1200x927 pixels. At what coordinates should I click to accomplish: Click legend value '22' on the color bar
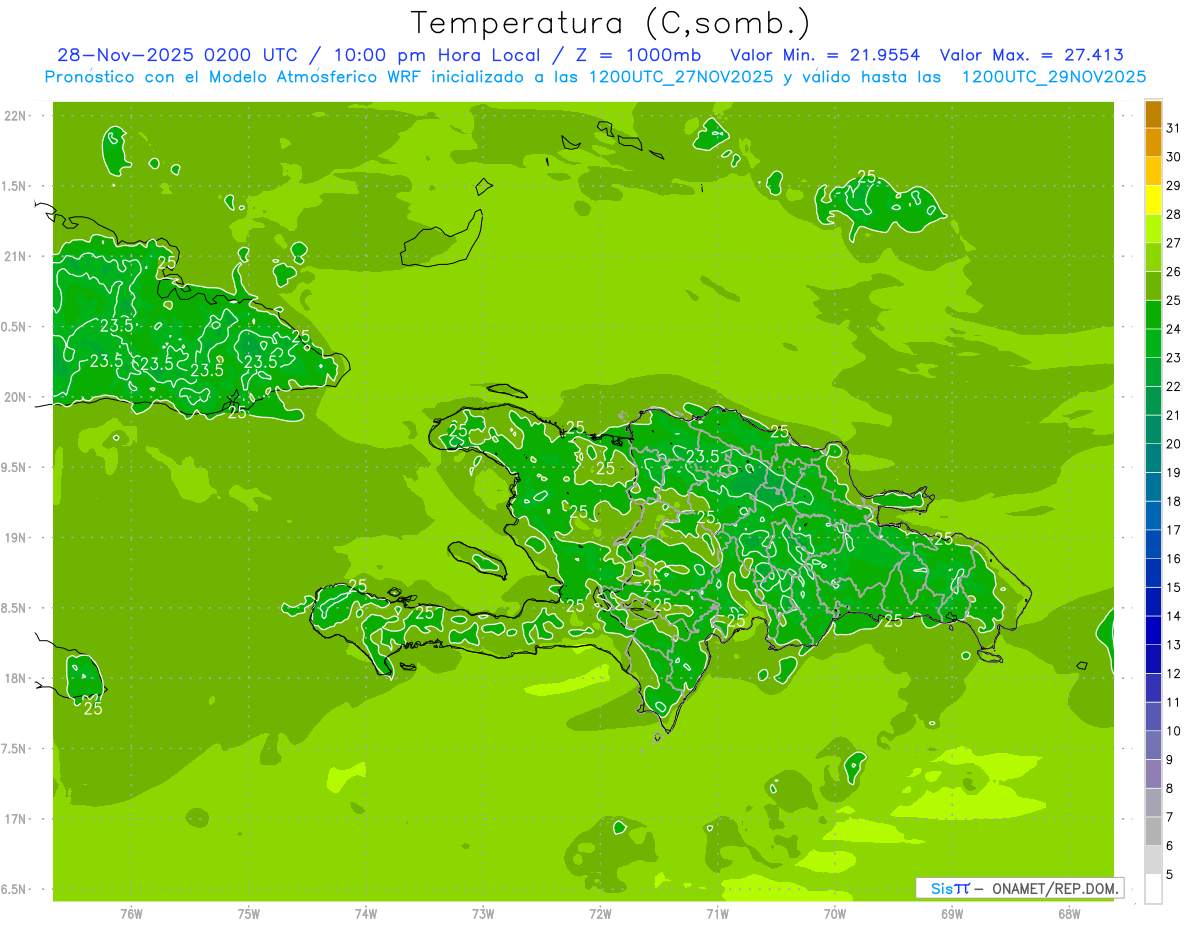click(x=1174, y=386)
